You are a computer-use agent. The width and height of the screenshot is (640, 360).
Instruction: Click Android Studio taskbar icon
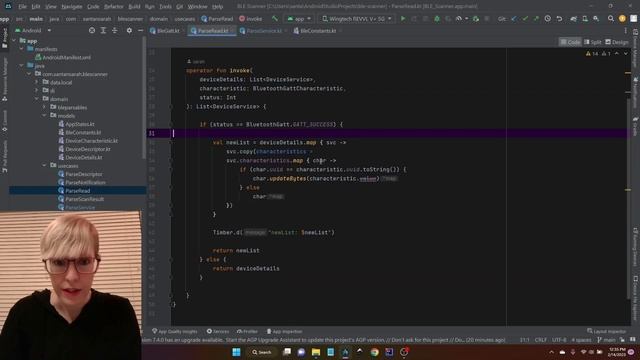[345, 352]
